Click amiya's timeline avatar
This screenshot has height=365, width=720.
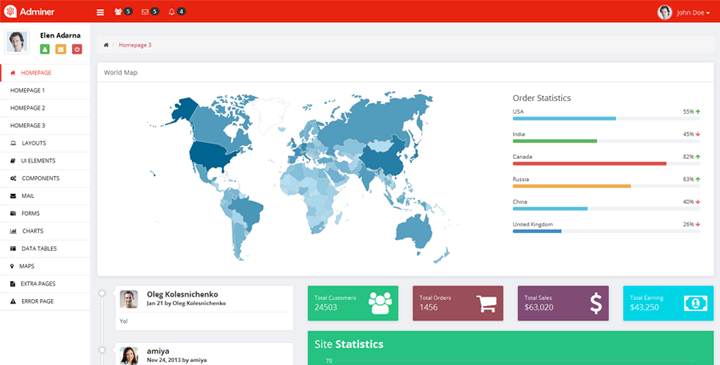pyautogui.click(x=129, y=356)
